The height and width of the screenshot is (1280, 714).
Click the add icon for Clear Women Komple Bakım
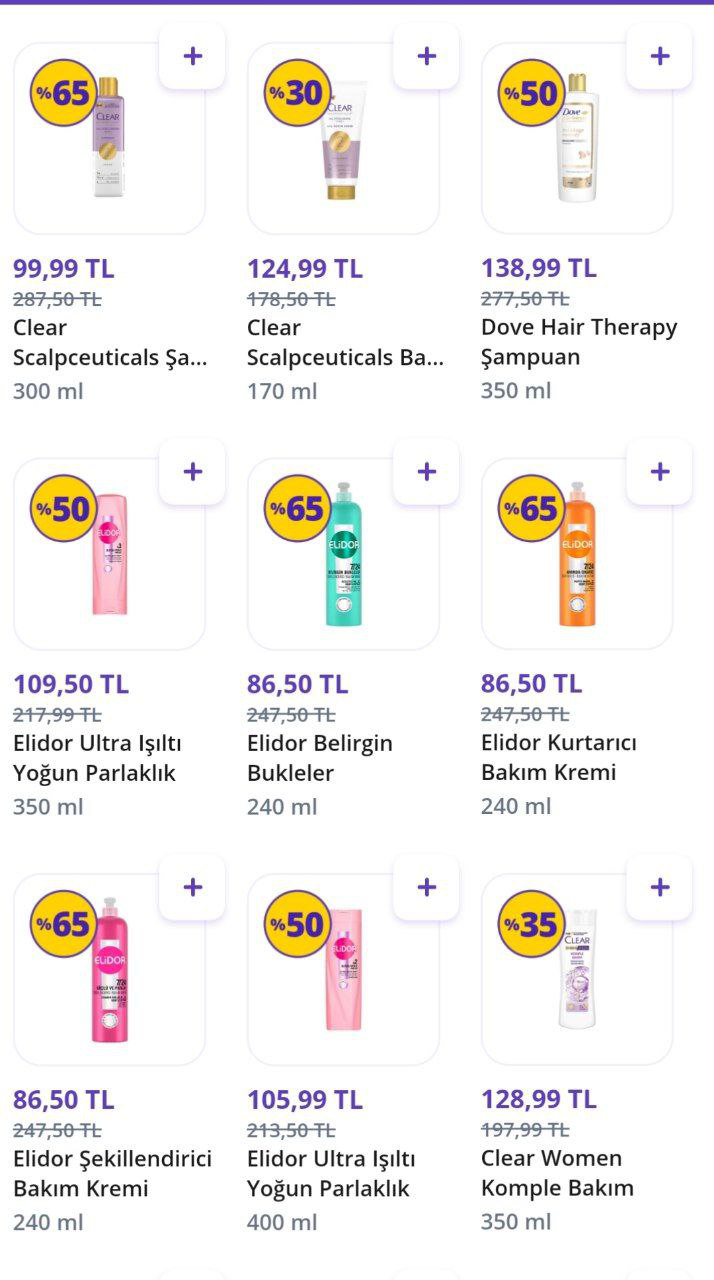point(658,885)
